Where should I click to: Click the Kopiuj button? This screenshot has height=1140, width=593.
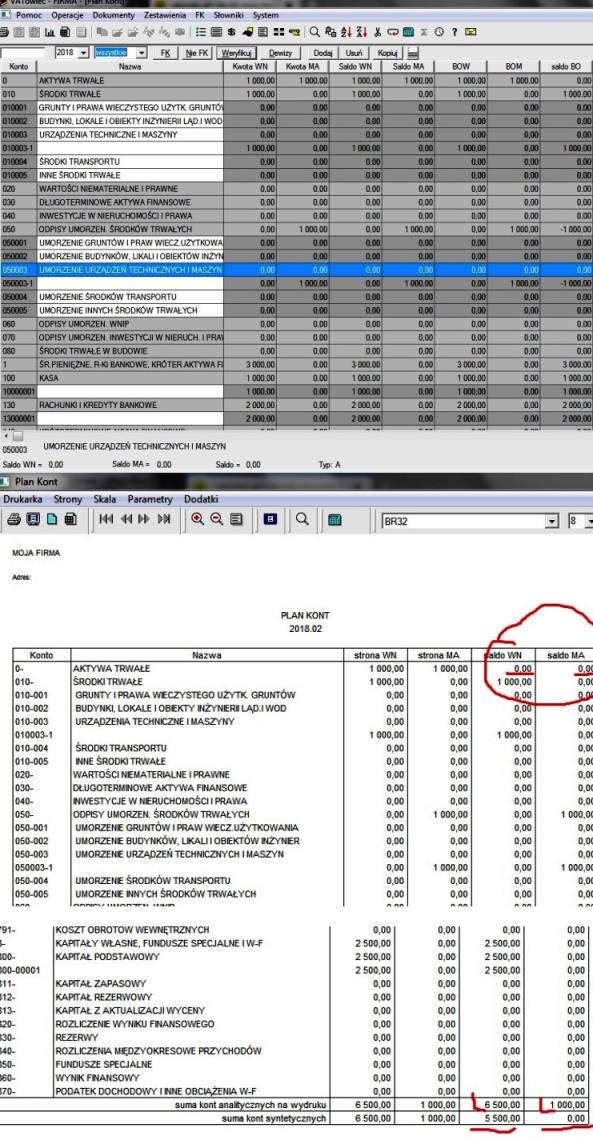coord(387,53)
